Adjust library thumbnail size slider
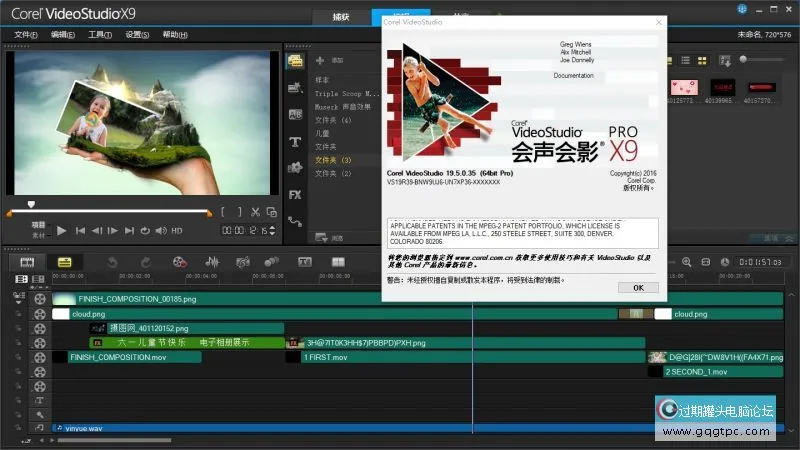This screenshot has height=450, width=800. point(743,60)
